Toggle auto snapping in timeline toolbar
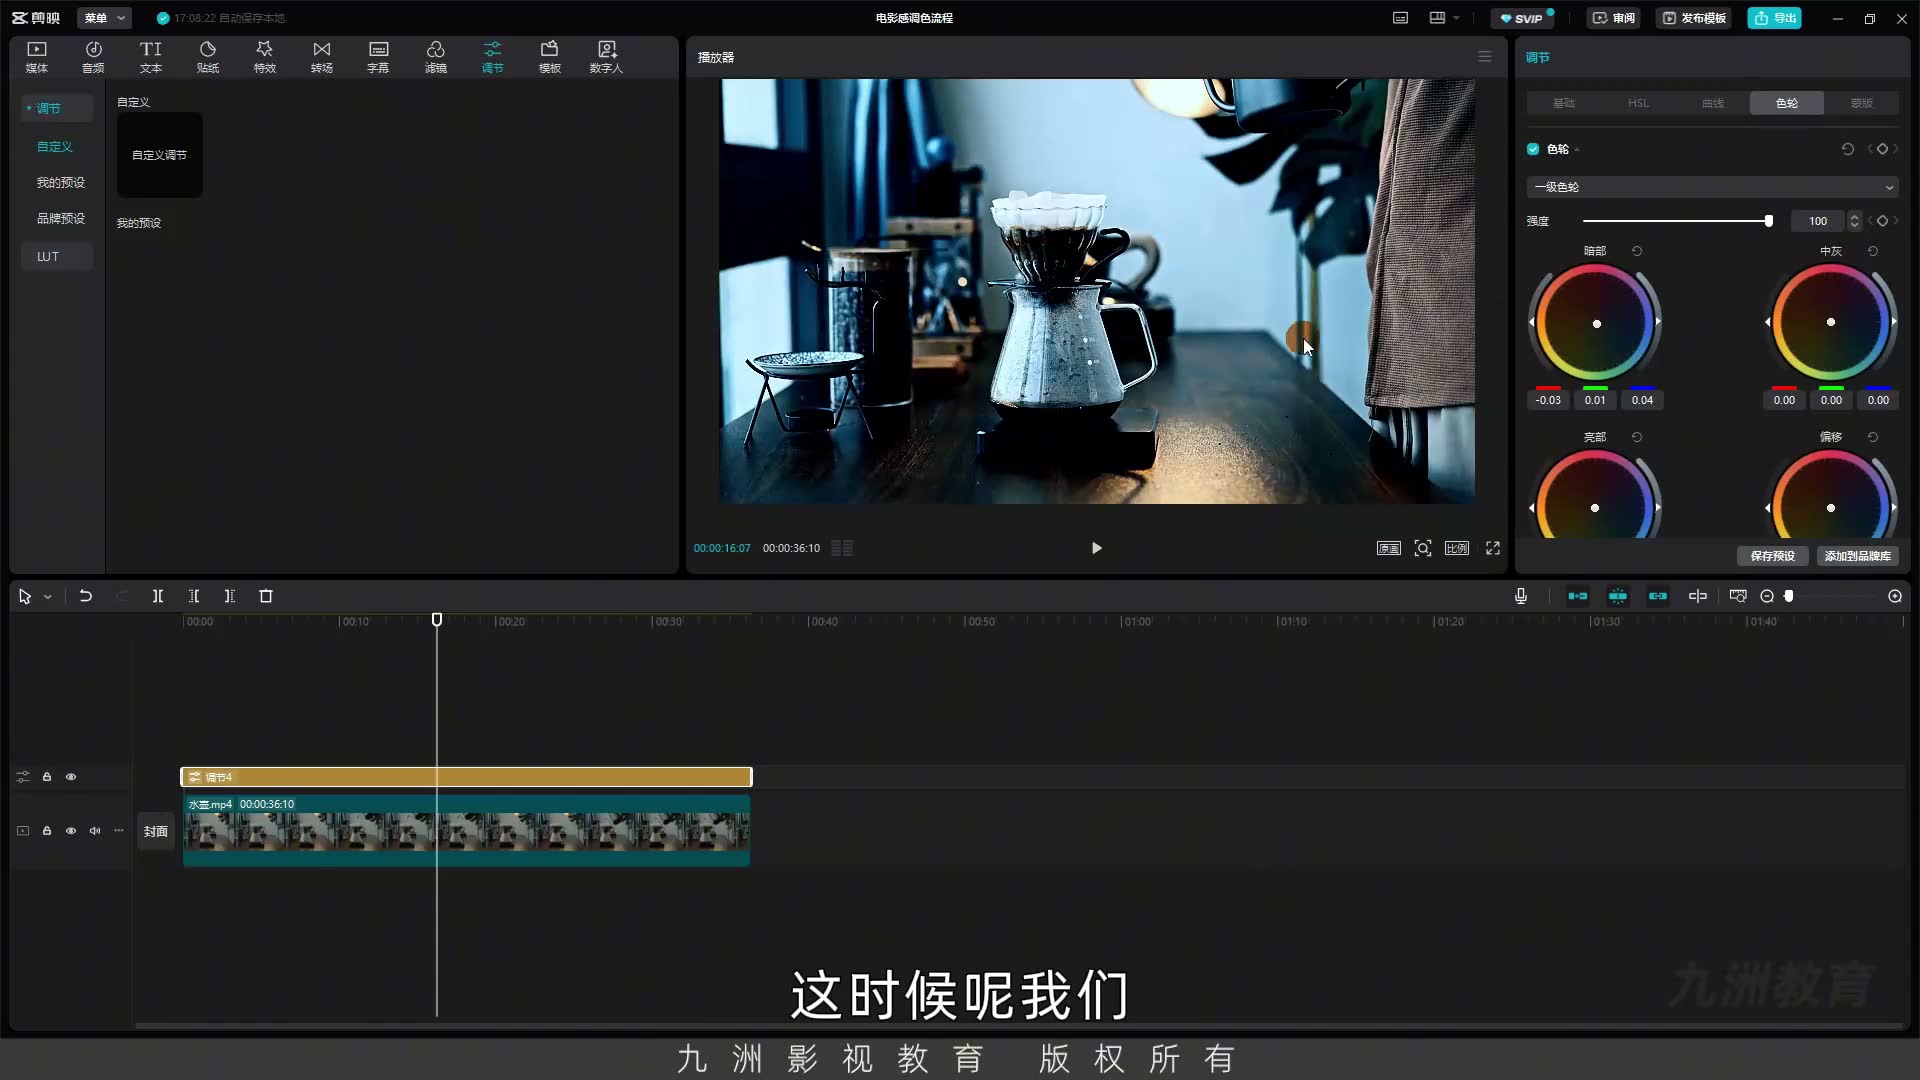Screen dimensions: 1920x1080 [1618, 596]
